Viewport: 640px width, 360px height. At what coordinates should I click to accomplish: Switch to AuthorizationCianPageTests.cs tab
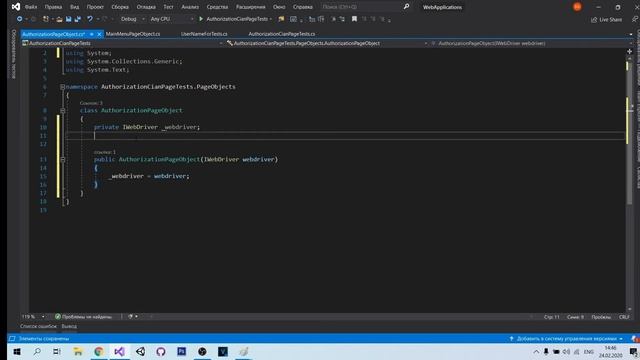coord(282,34)
